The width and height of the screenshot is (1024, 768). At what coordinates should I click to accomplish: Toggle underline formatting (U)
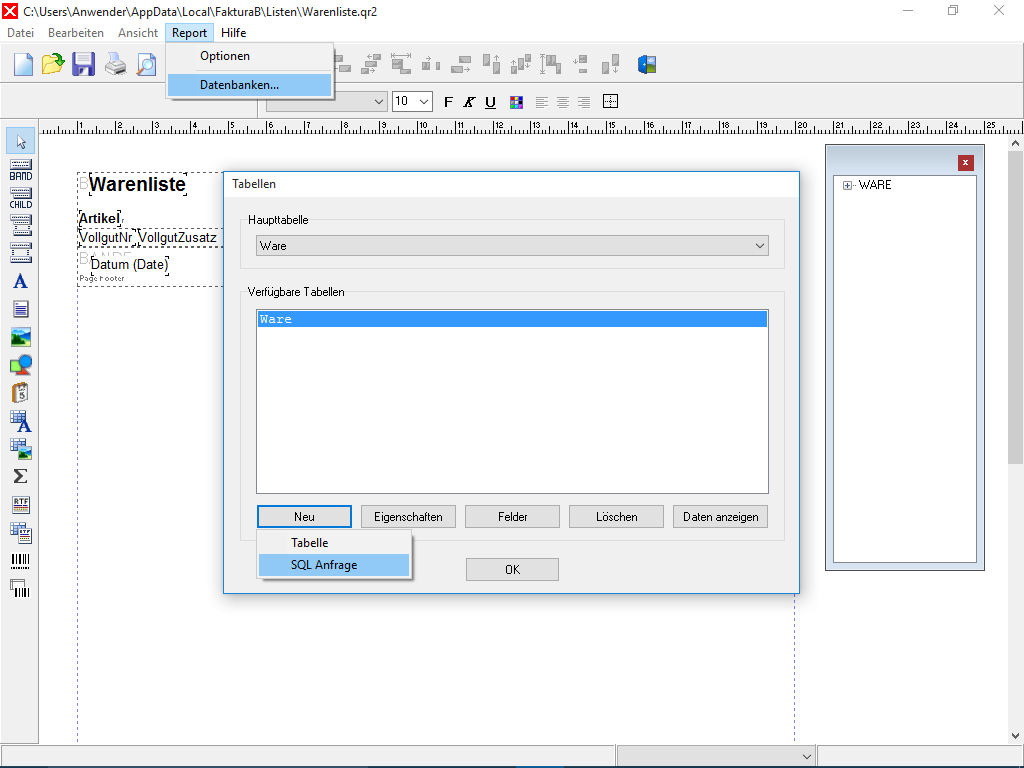[490, 102]
